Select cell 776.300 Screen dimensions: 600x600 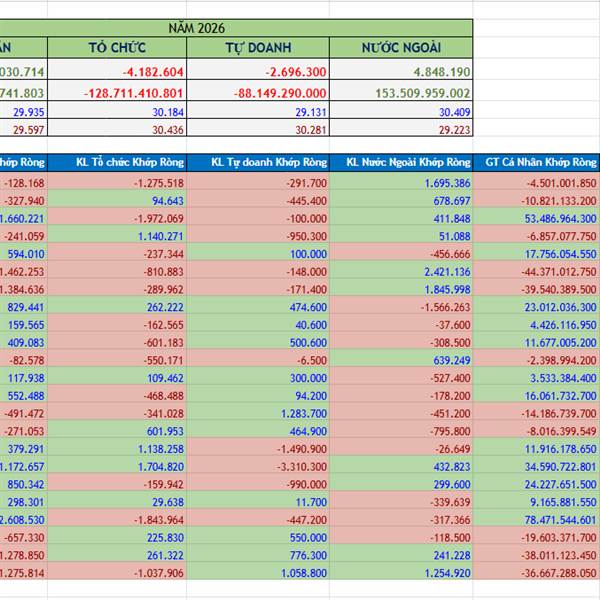[x=258, y=554]
